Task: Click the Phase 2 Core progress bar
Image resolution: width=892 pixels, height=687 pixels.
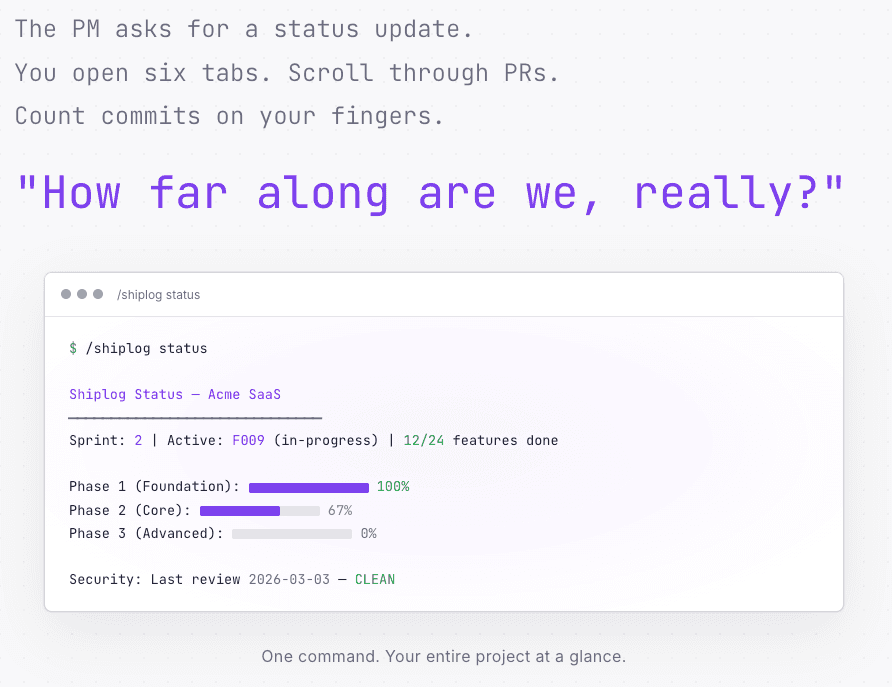Action: pyautogui.click(x=260, y=510)
